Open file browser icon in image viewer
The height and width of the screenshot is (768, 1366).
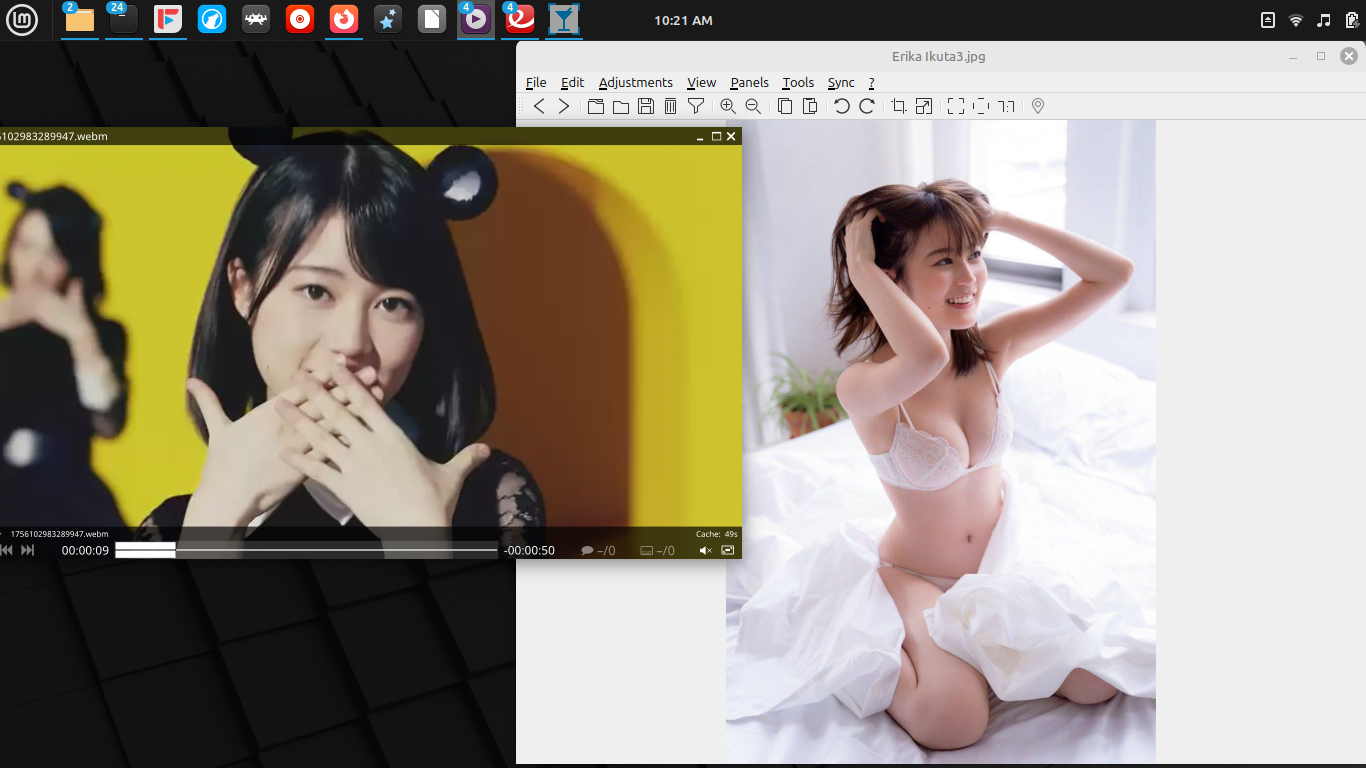596,106
